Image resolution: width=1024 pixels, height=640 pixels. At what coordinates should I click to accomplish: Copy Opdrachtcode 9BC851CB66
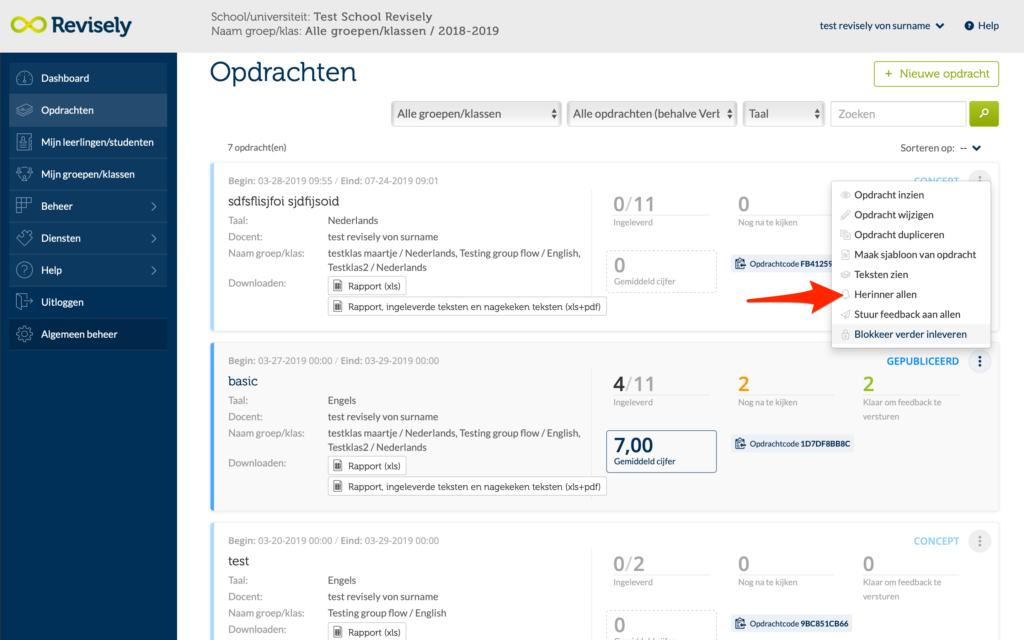tap(792, 624)
